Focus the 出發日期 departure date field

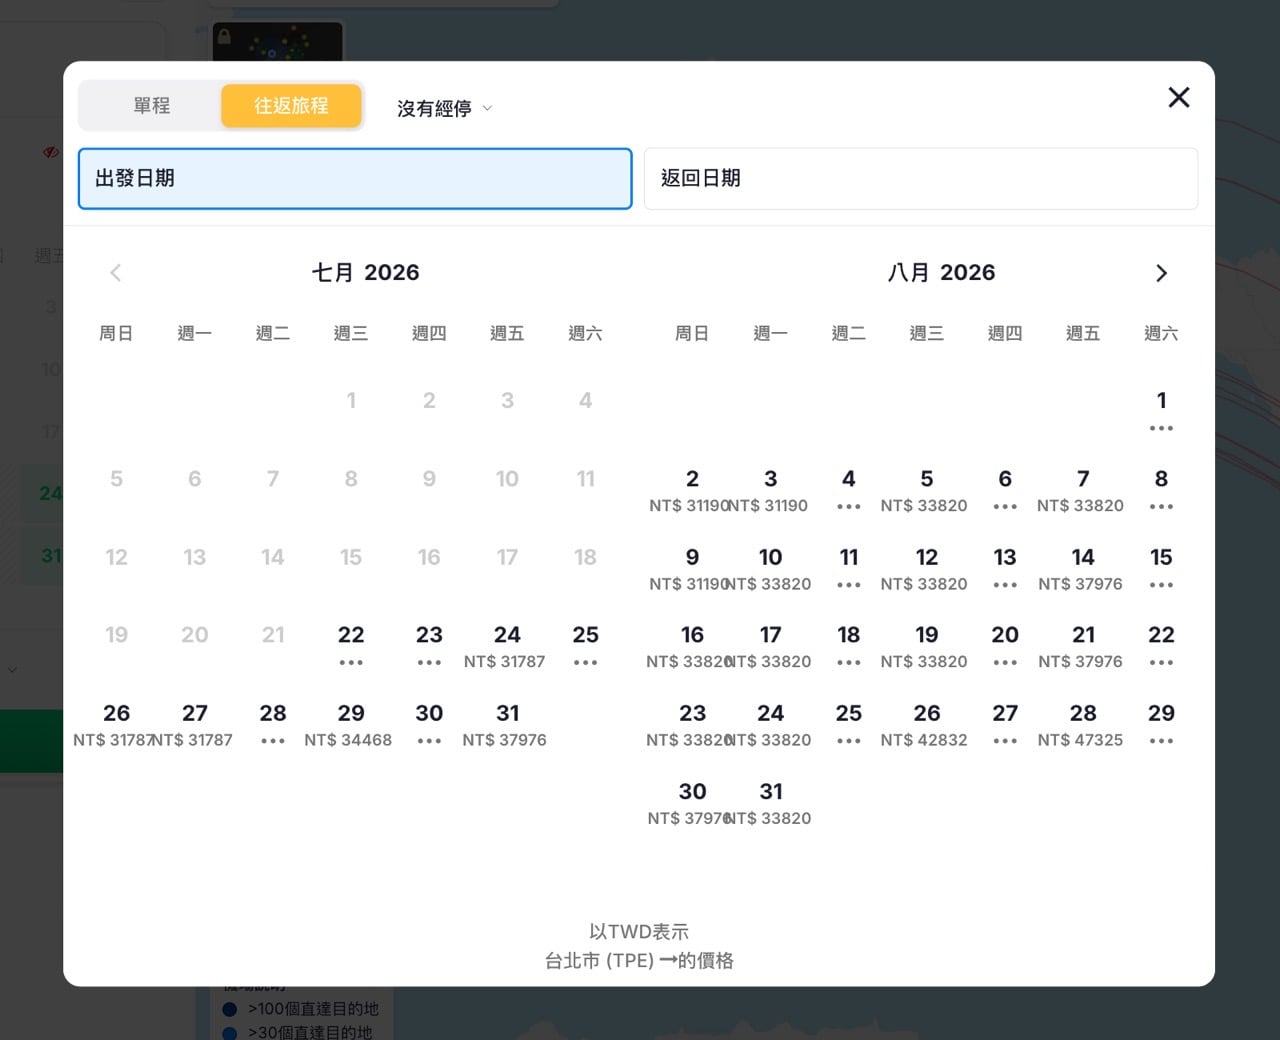pos(355,179)
